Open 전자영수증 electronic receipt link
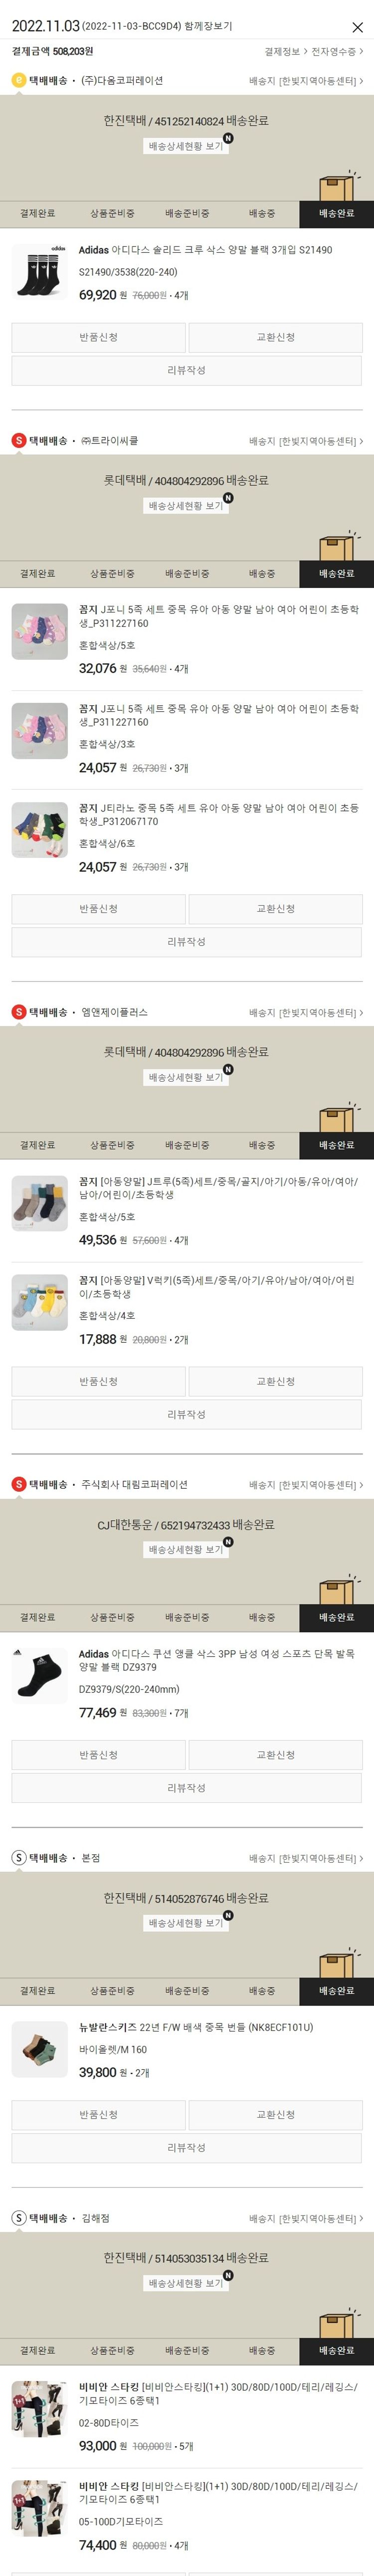This screenshot has height=2576, width=374. click(x=336, y=51)
